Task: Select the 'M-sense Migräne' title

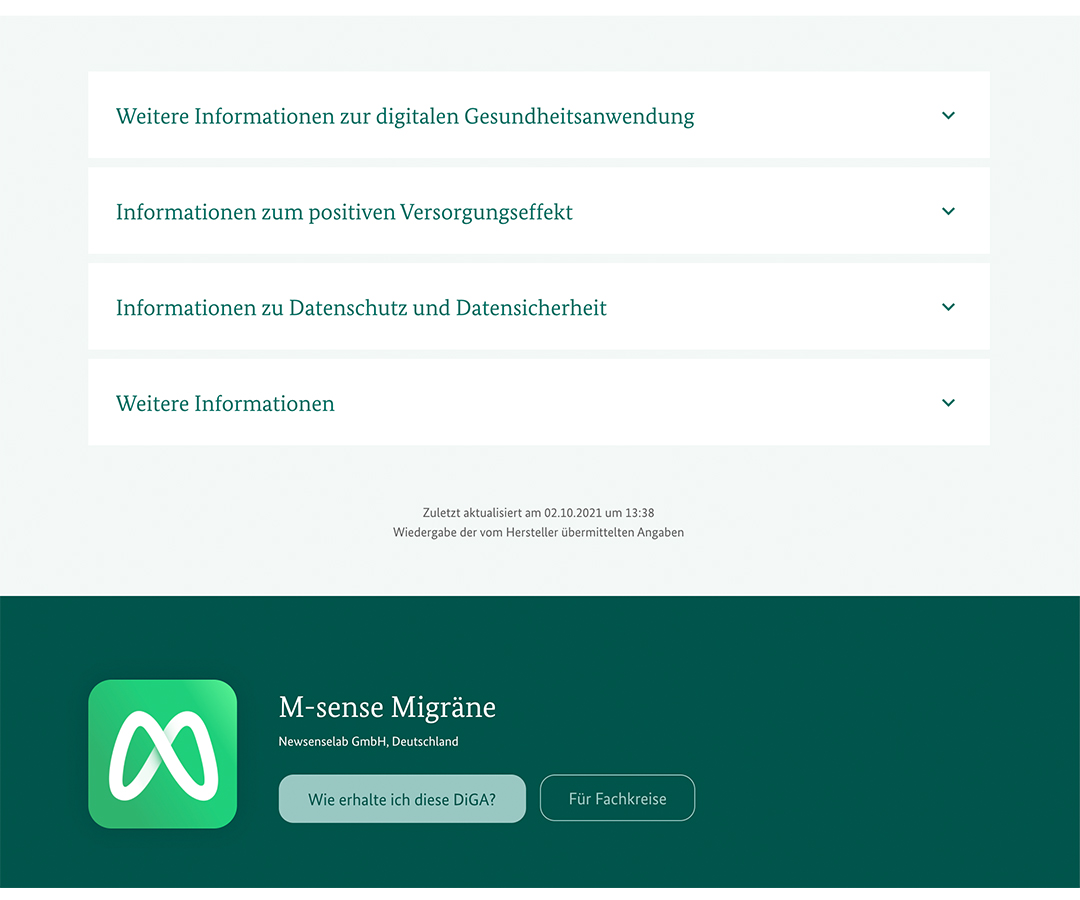Action: [387, 707]
